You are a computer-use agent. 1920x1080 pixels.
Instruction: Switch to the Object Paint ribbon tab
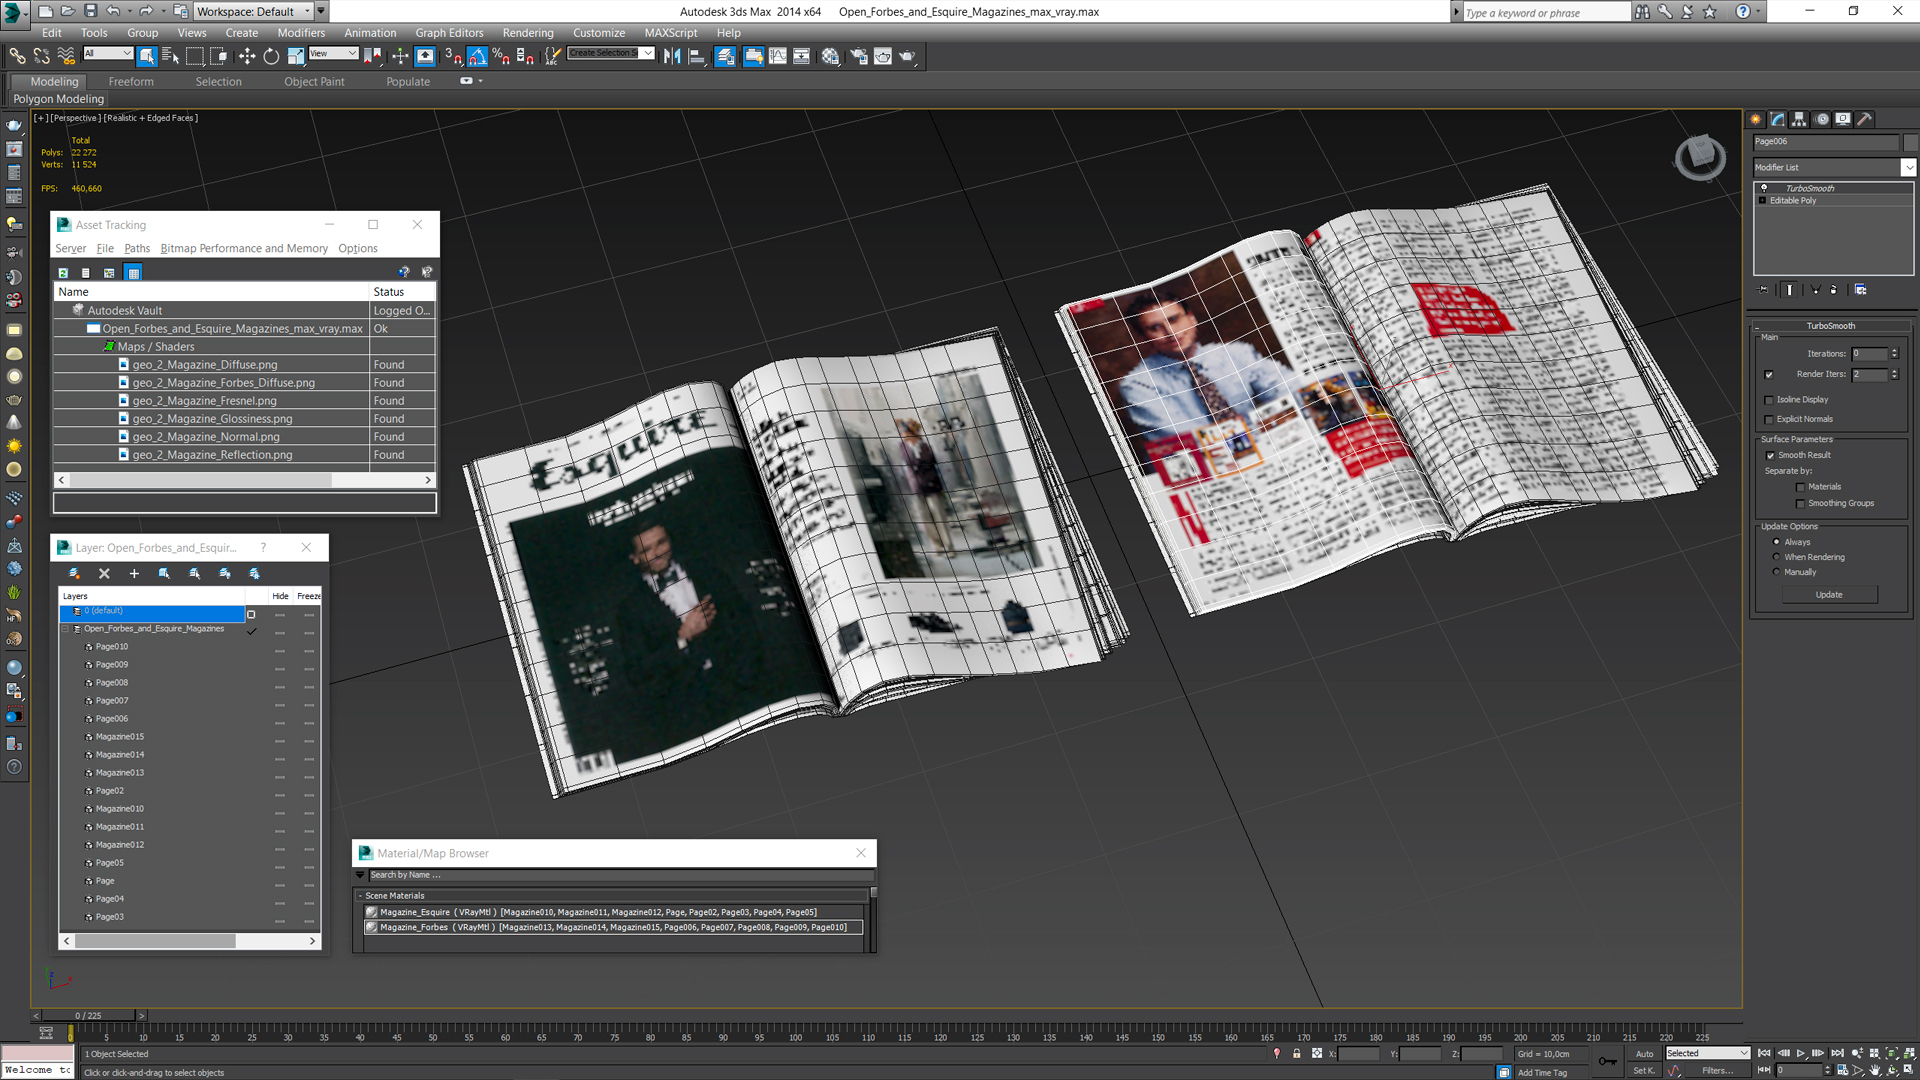coord(314,82)
